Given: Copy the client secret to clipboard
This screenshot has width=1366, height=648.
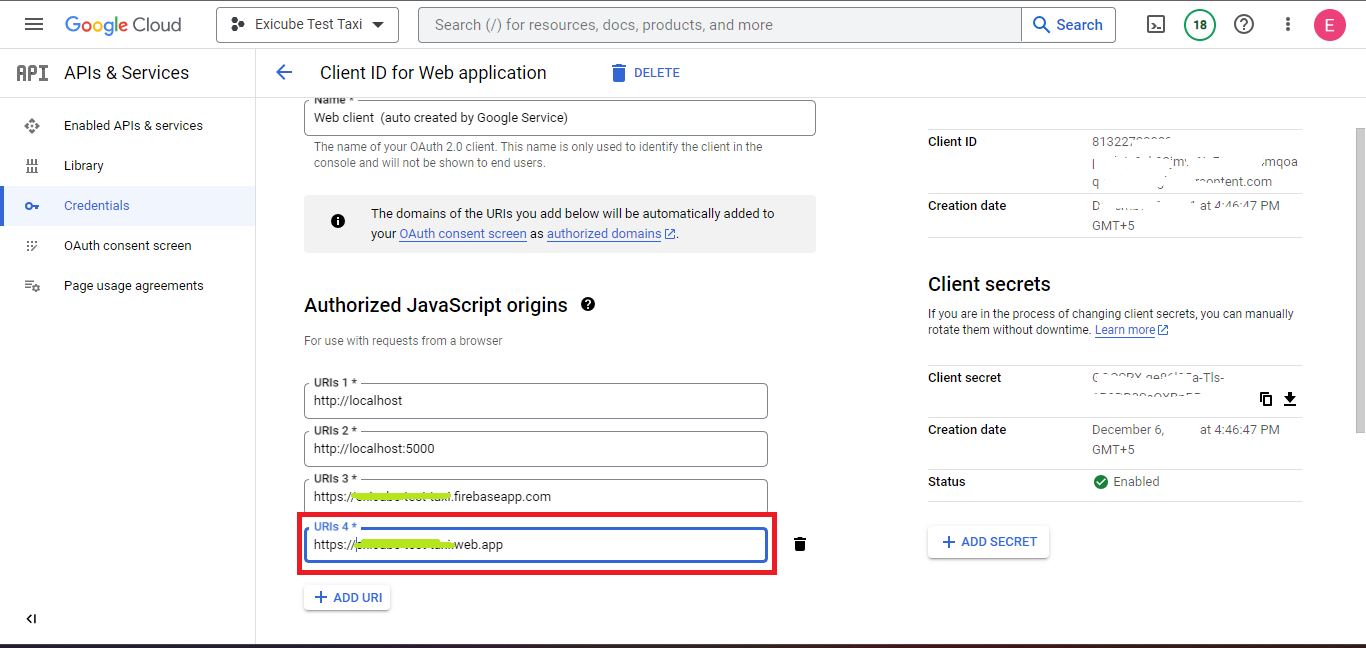Looking at the screenshot, I should tap(1266, 399).
